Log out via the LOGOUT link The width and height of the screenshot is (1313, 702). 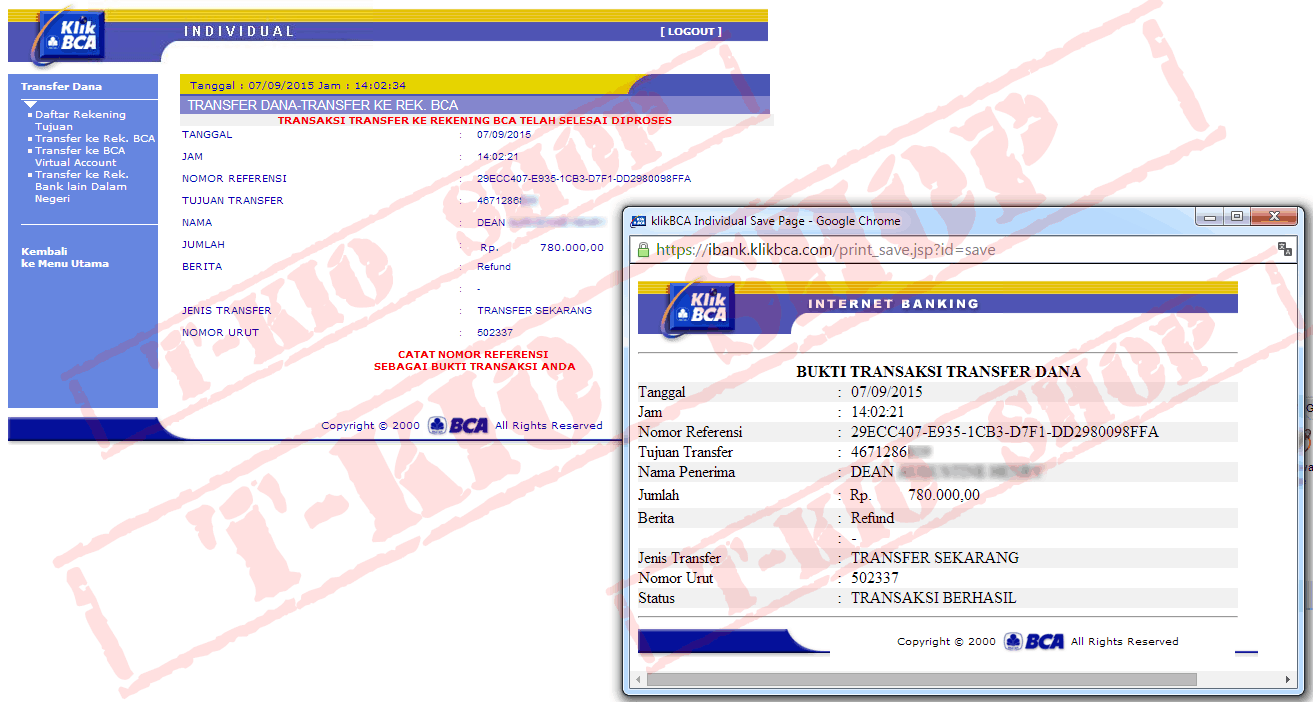690,32
